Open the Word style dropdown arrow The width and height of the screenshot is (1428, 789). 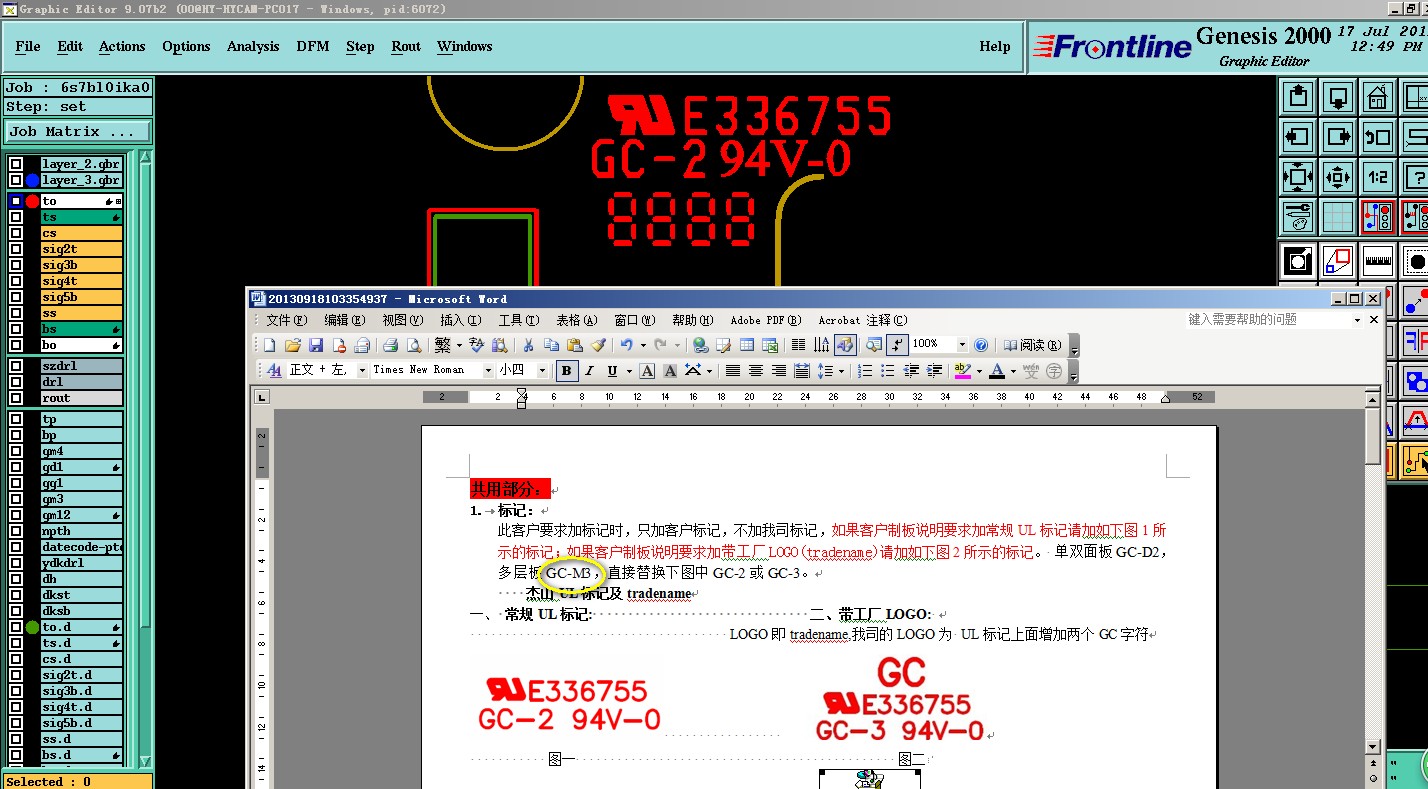[x=362, y=370]
